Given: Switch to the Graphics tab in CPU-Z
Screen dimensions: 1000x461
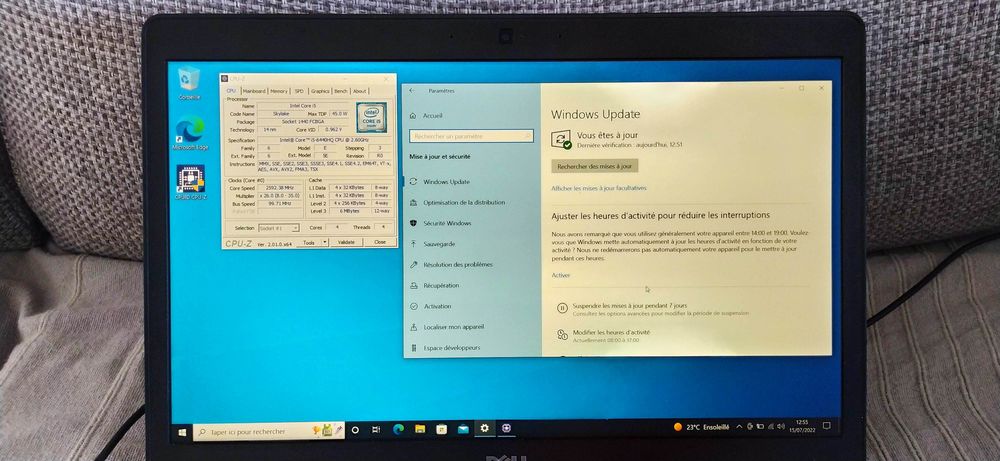Looking at the screenshot, I should [x=320, y=91].
